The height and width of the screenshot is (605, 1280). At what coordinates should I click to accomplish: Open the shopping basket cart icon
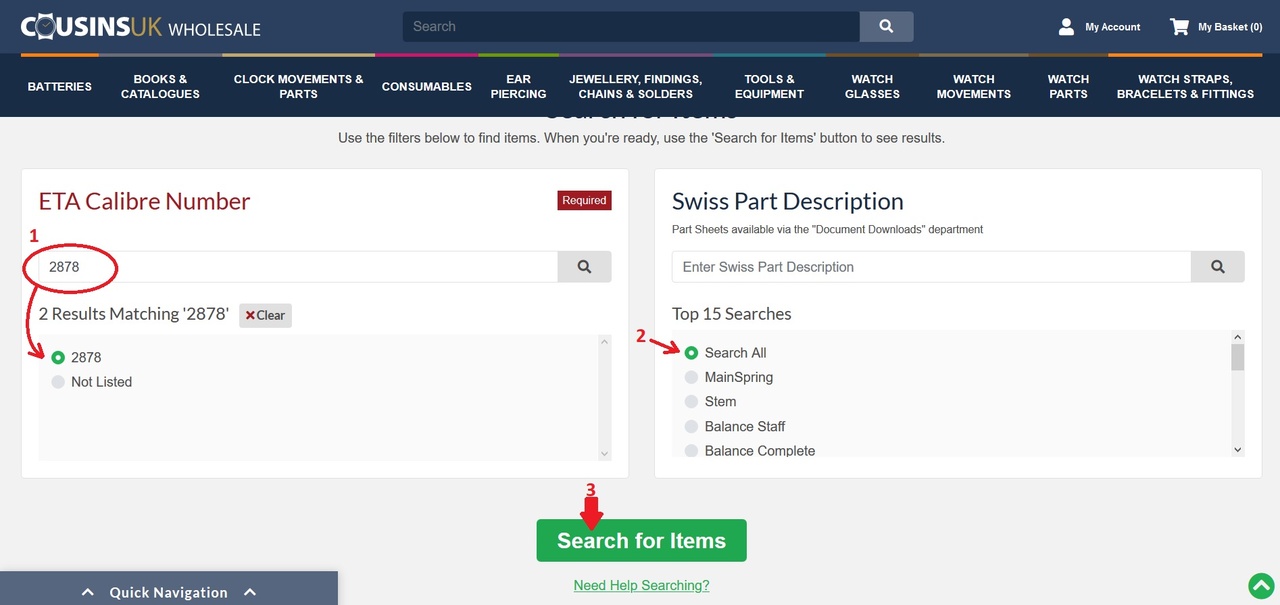(x=1180, y=27)
